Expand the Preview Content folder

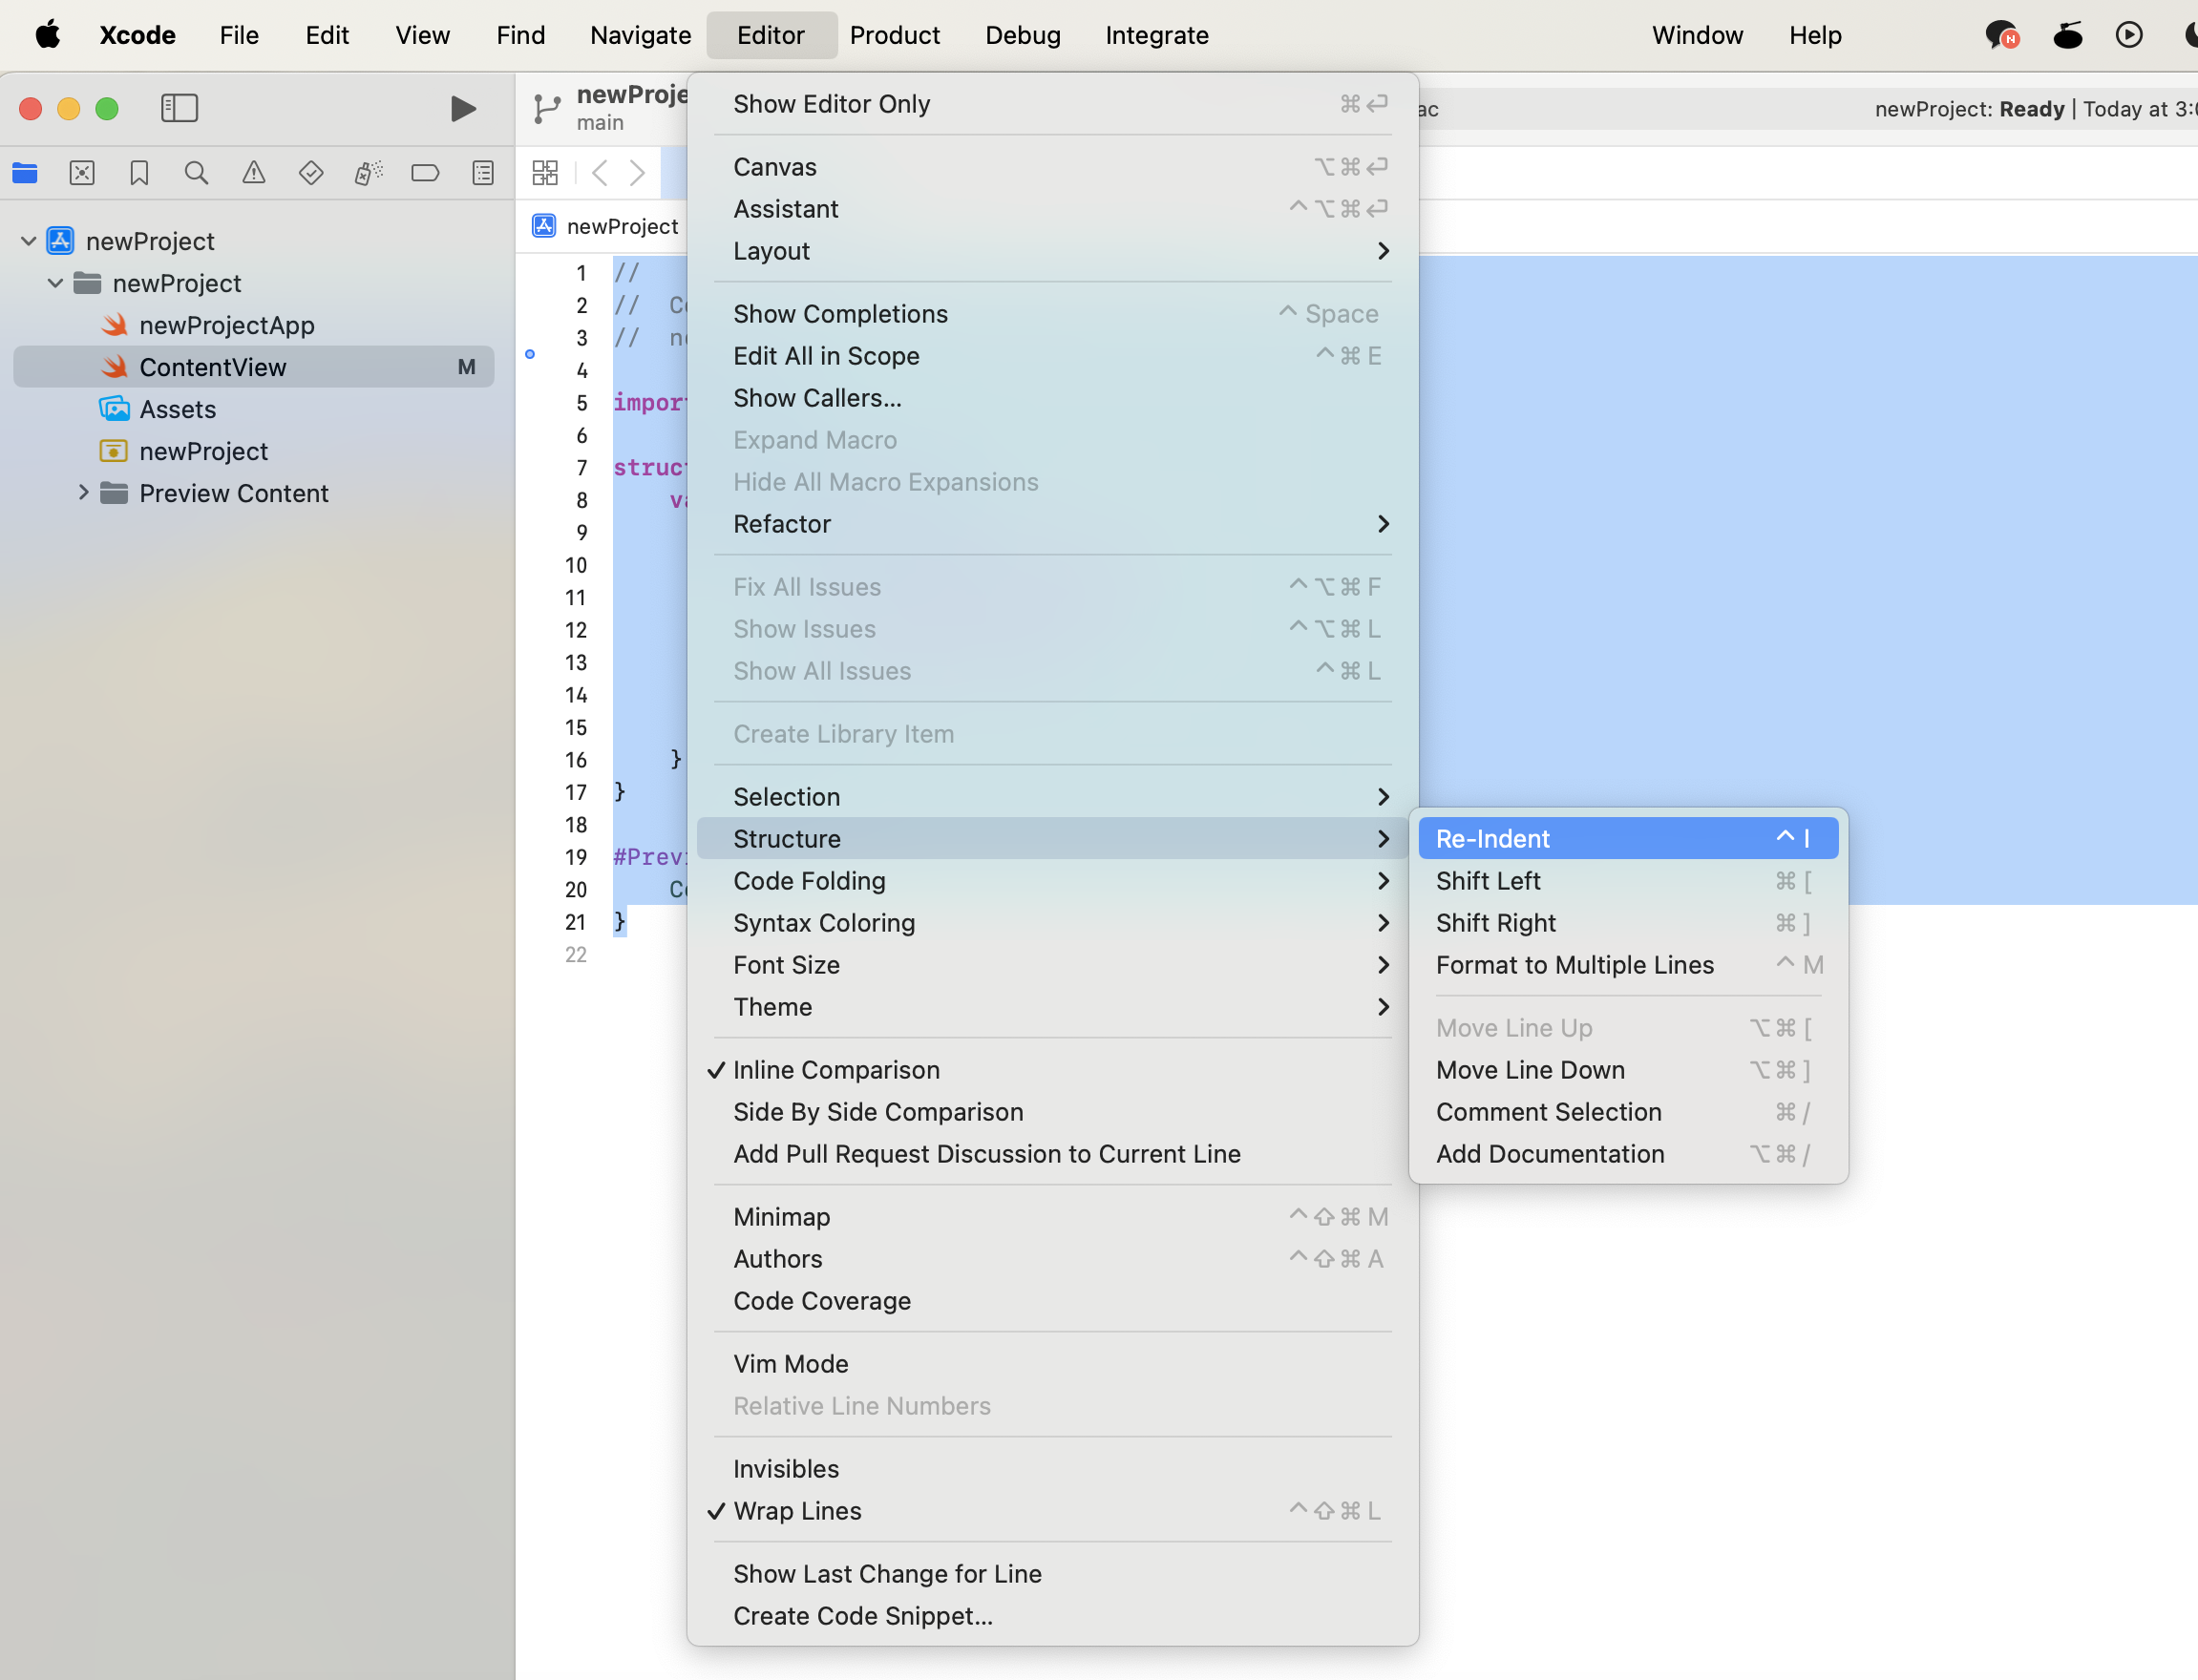(83, 493)
